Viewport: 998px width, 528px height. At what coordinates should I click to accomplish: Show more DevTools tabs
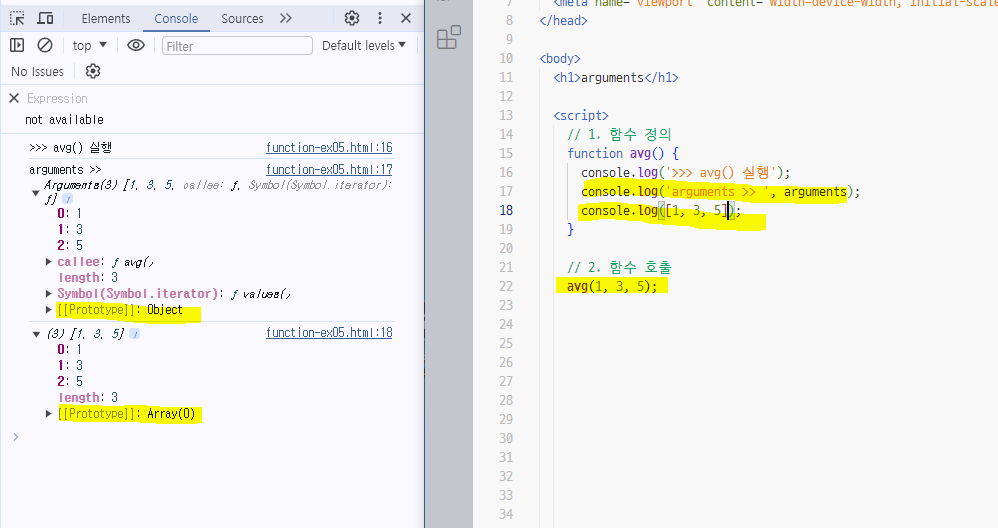286,18
